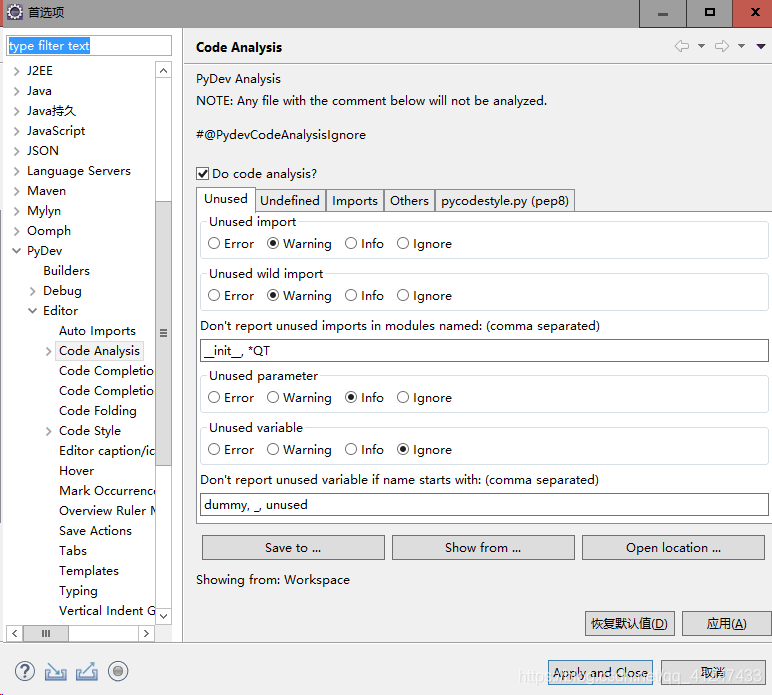
Task: Click the unused imports module names field
Action: point(484,350)
